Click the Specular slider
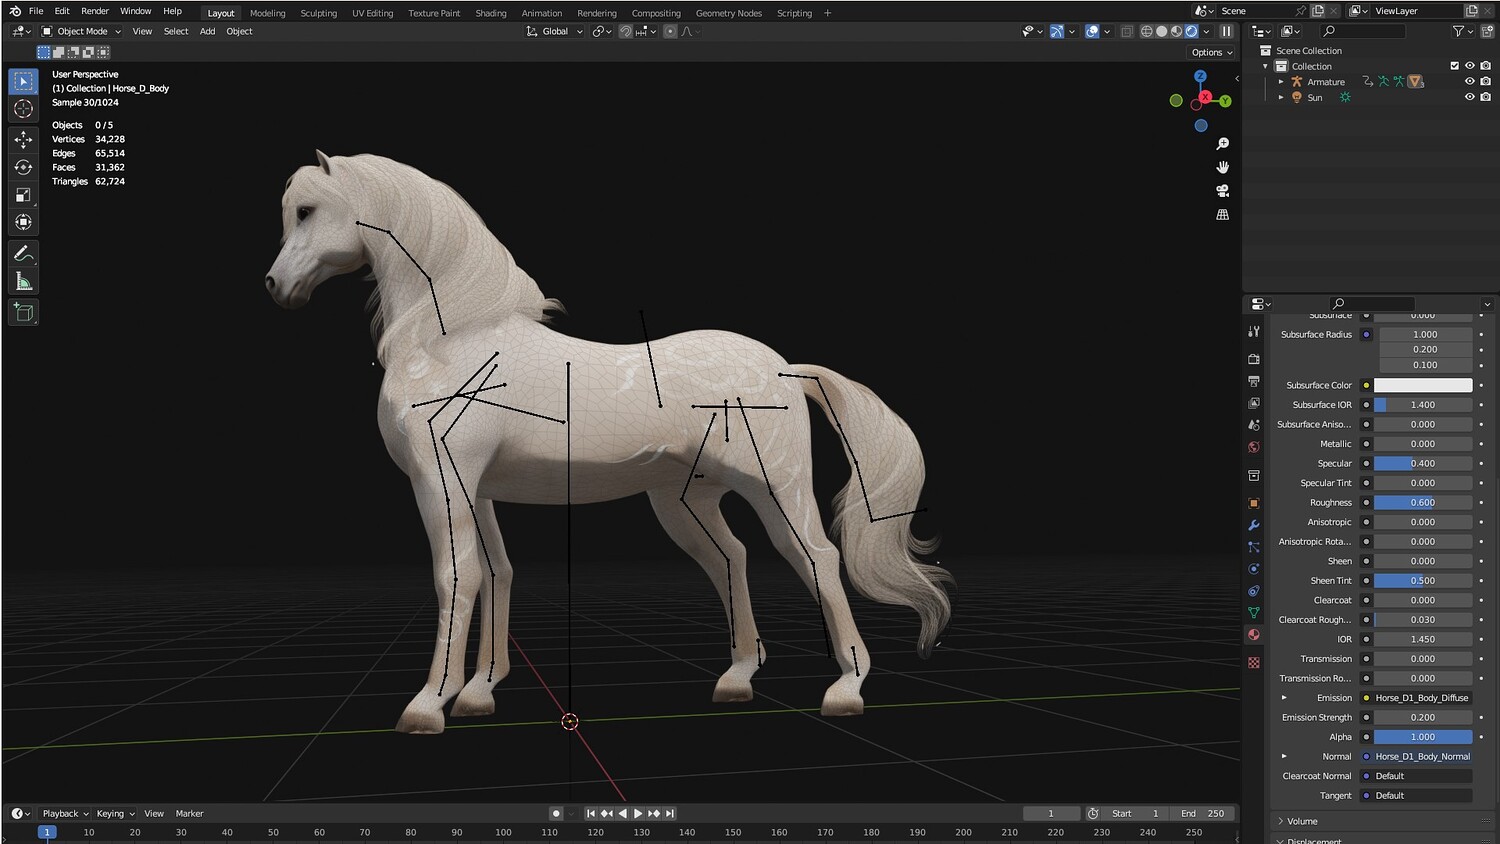 point(1423,464)
